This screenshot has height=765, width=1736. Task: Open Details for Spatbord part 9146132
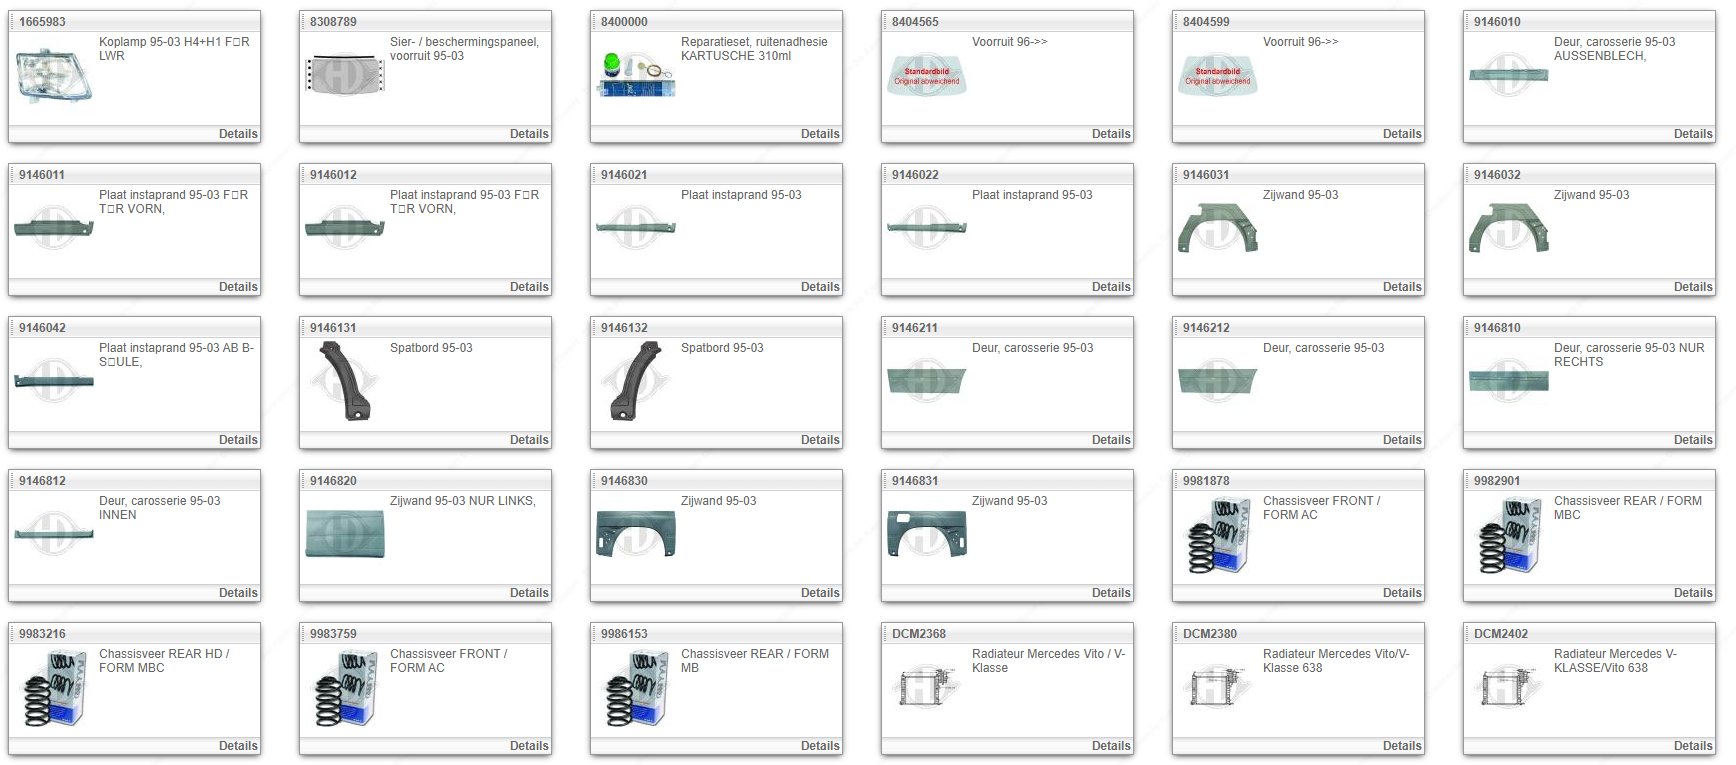820,440
